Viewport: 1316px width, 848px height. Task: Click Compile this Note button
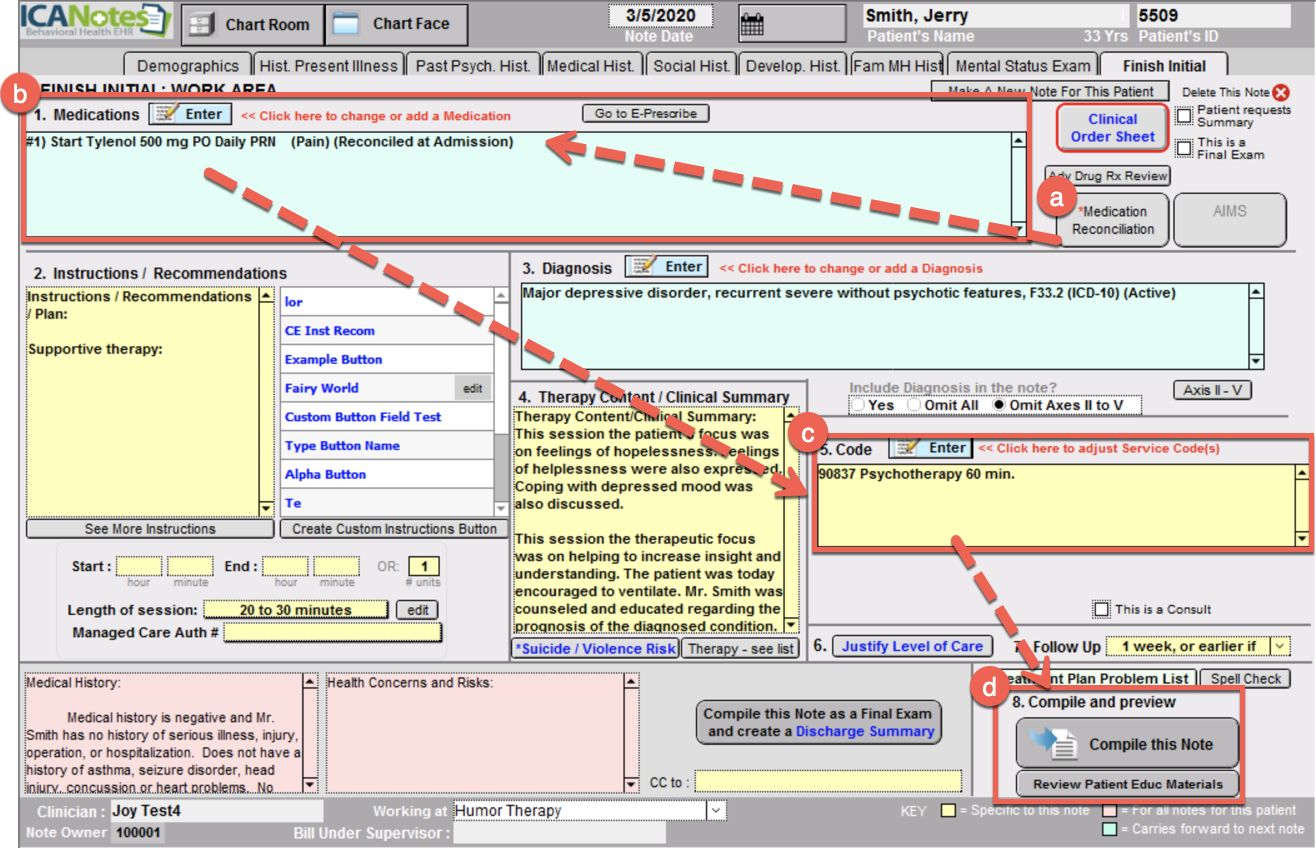[1127, 744]
